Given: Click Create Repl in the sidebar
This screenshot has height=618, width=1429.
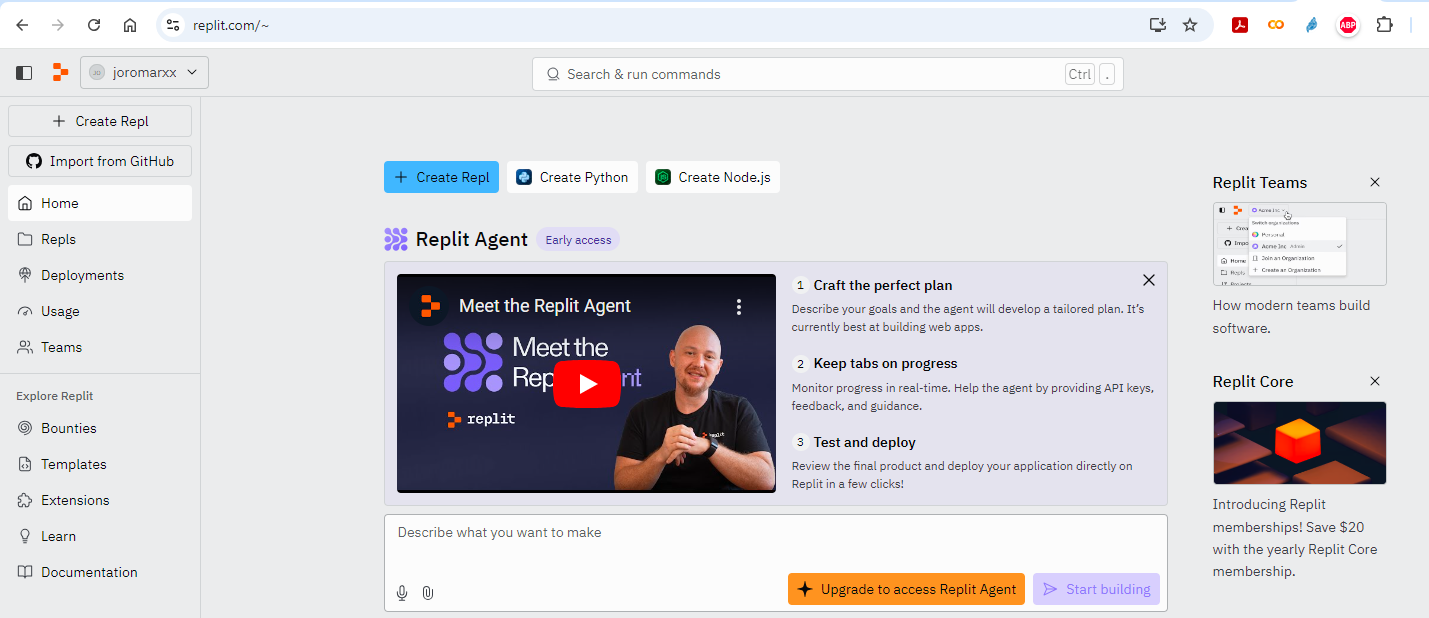Looking at the screenshot, I should coord(100,121).
